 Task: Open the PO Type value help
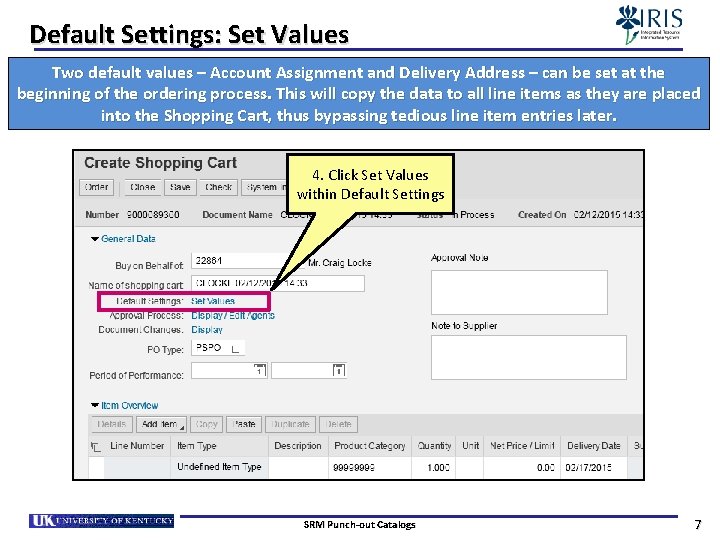(x=236, y=349)
